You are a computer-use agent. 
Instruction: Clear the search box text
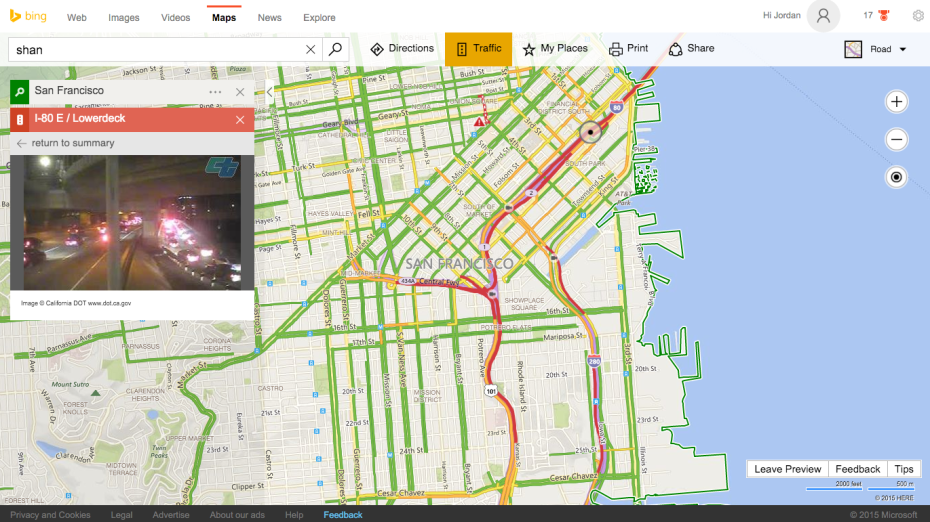click(x=310, y=49)
